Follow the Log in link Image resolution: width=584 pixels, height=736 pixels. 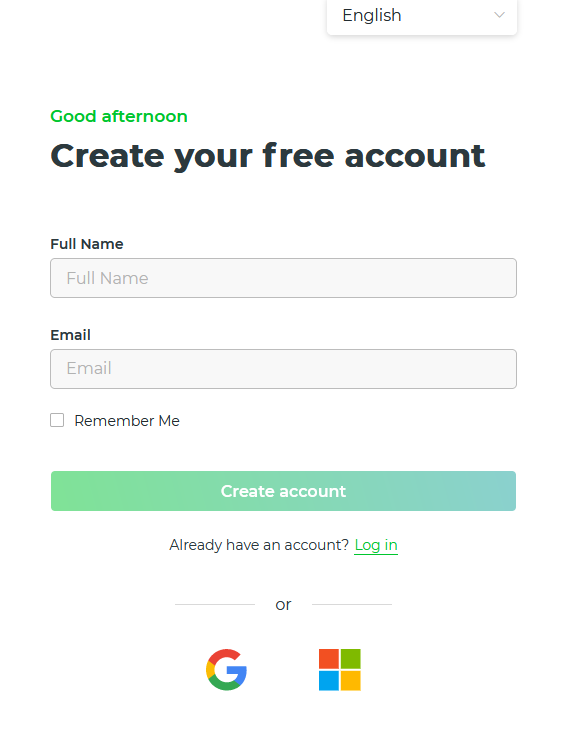click(x=376, y=545)
